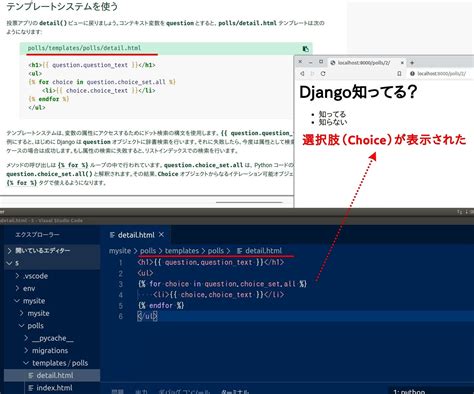Click polls/templates/polls/detail.html snippet filename in docs
The width and height of the screenshot is (474, 394).
click(x=84, y=48)
